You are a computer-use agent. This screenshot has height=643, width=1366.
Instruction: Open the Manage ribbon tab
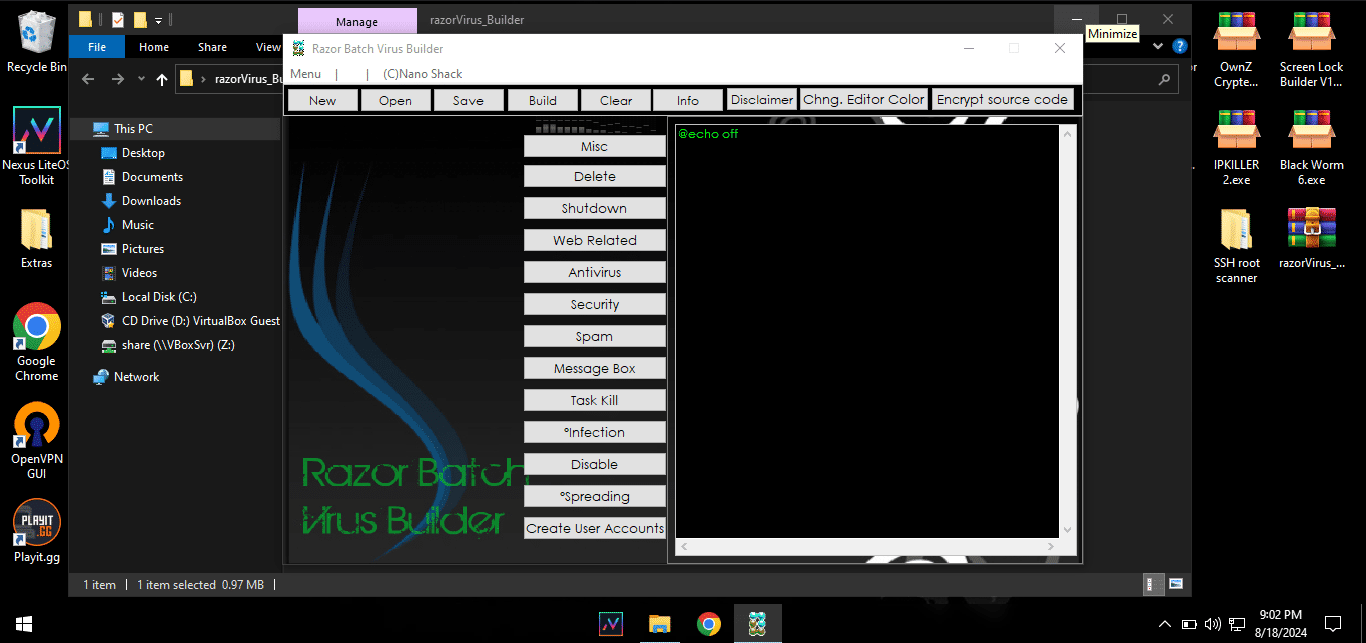[x=357, y=21]
